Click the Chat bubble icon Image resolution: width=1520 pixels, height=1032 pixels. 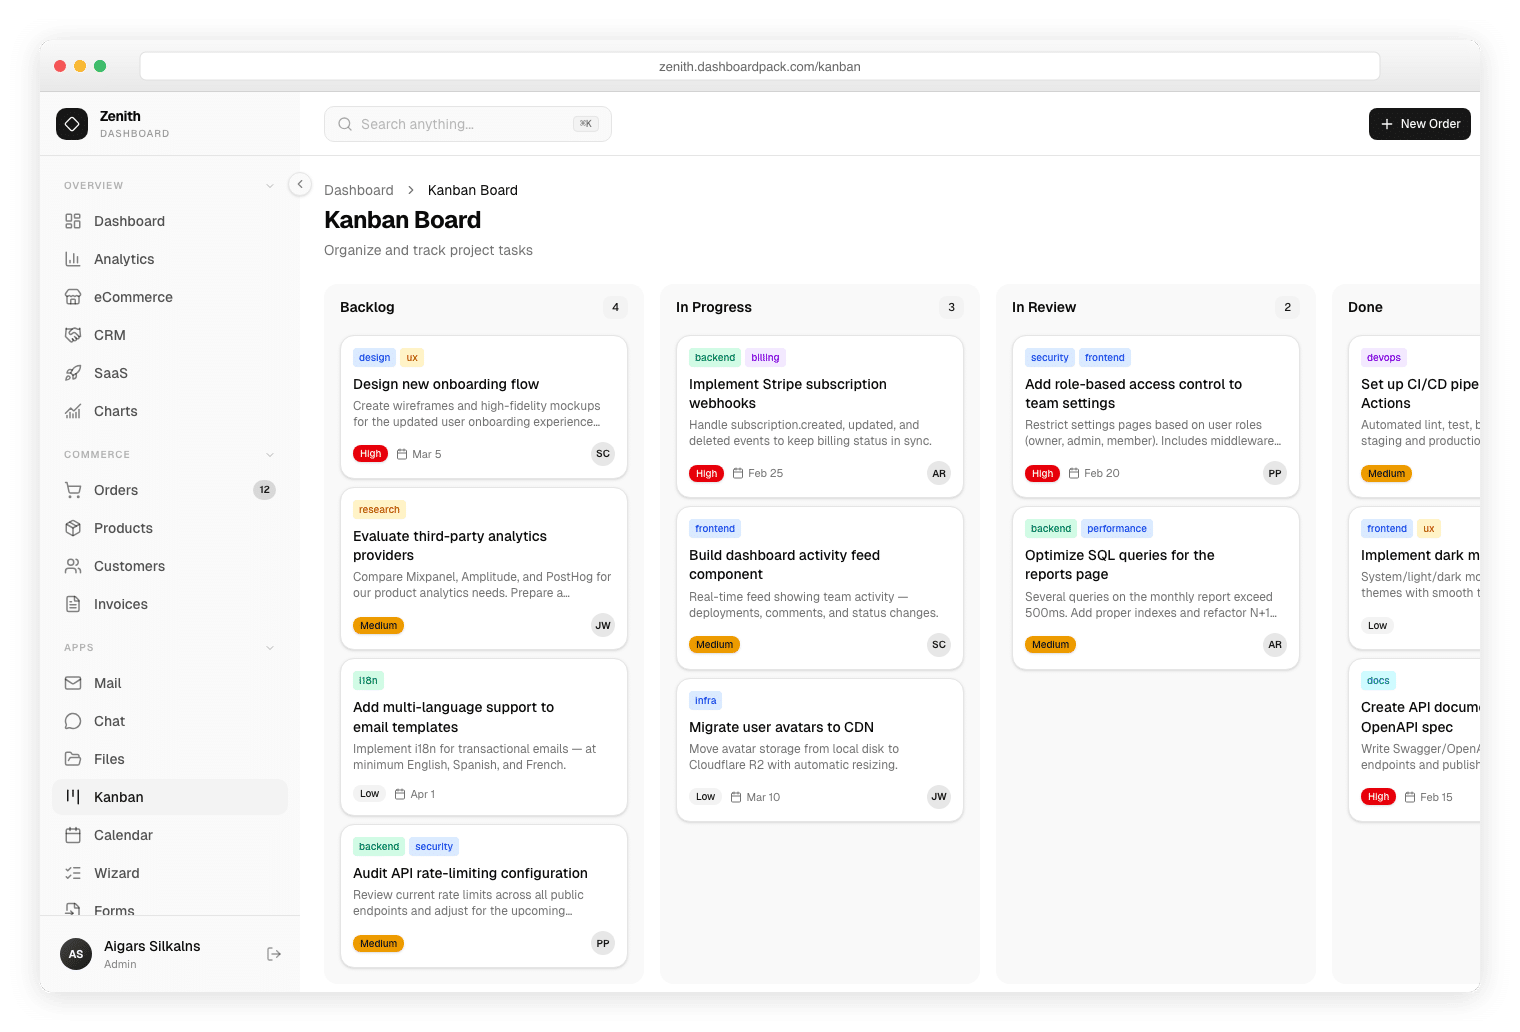(73, 721)
